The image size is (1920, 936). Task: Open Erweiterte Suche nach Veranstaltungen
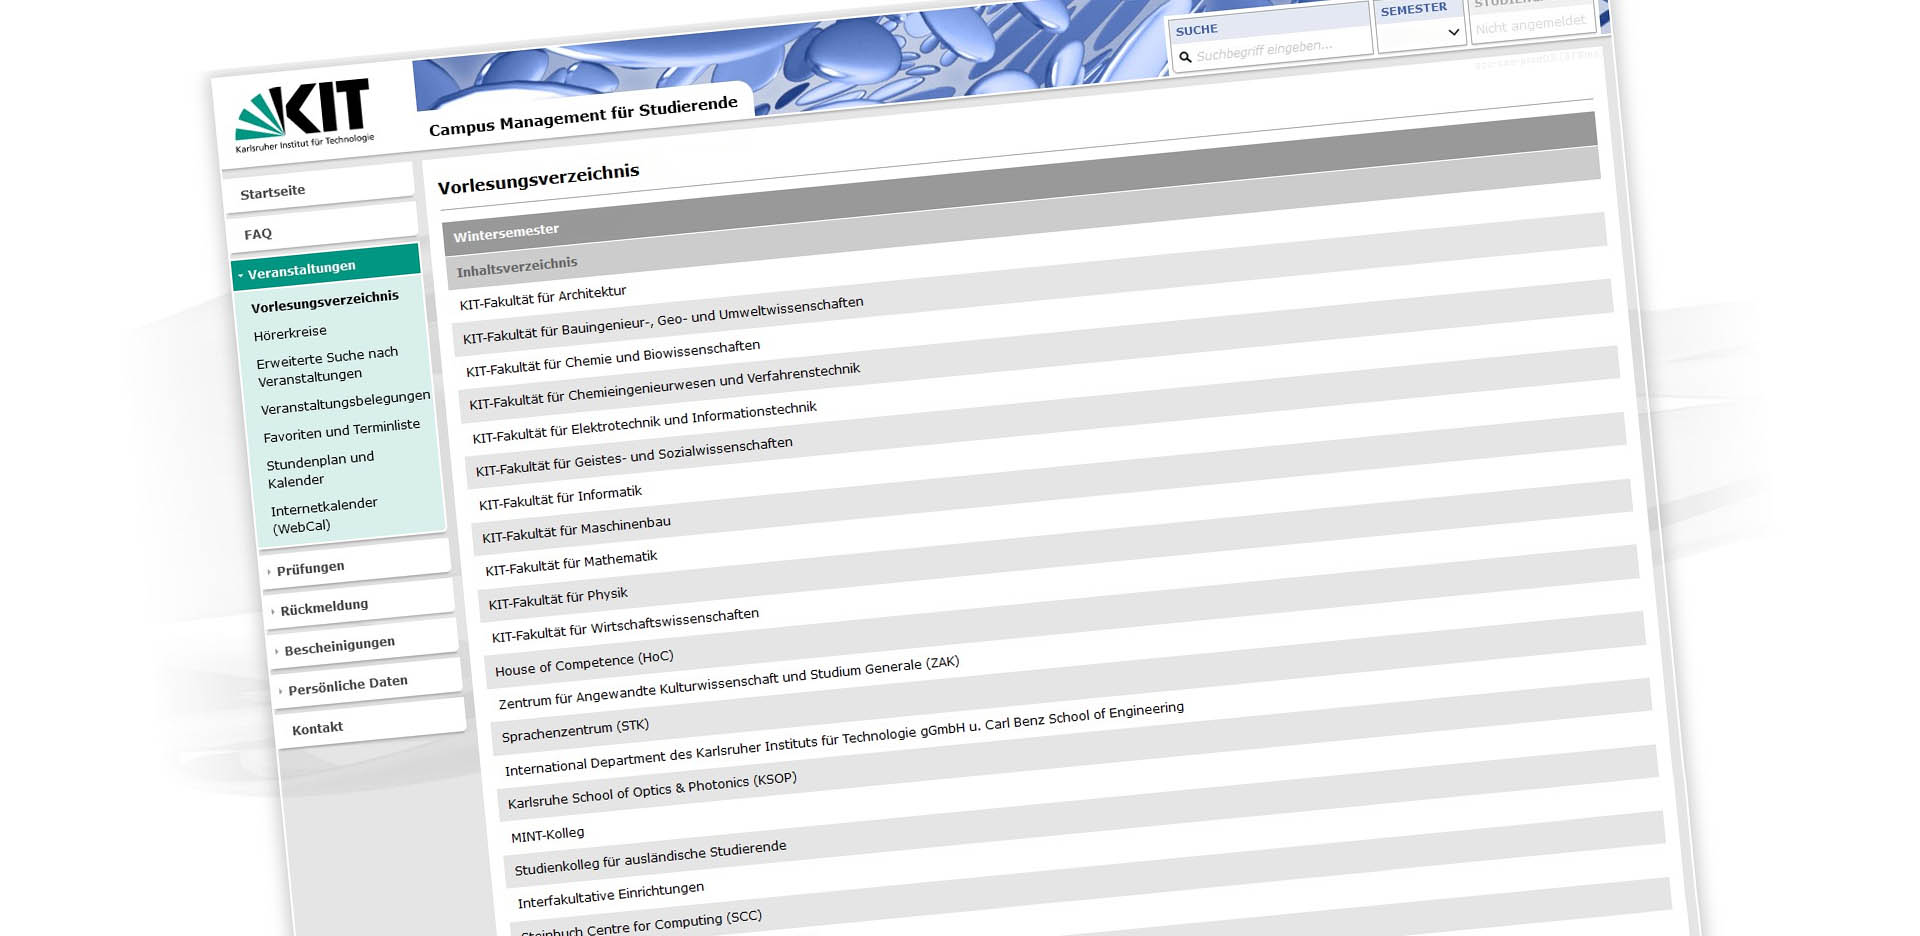[328, 365]
